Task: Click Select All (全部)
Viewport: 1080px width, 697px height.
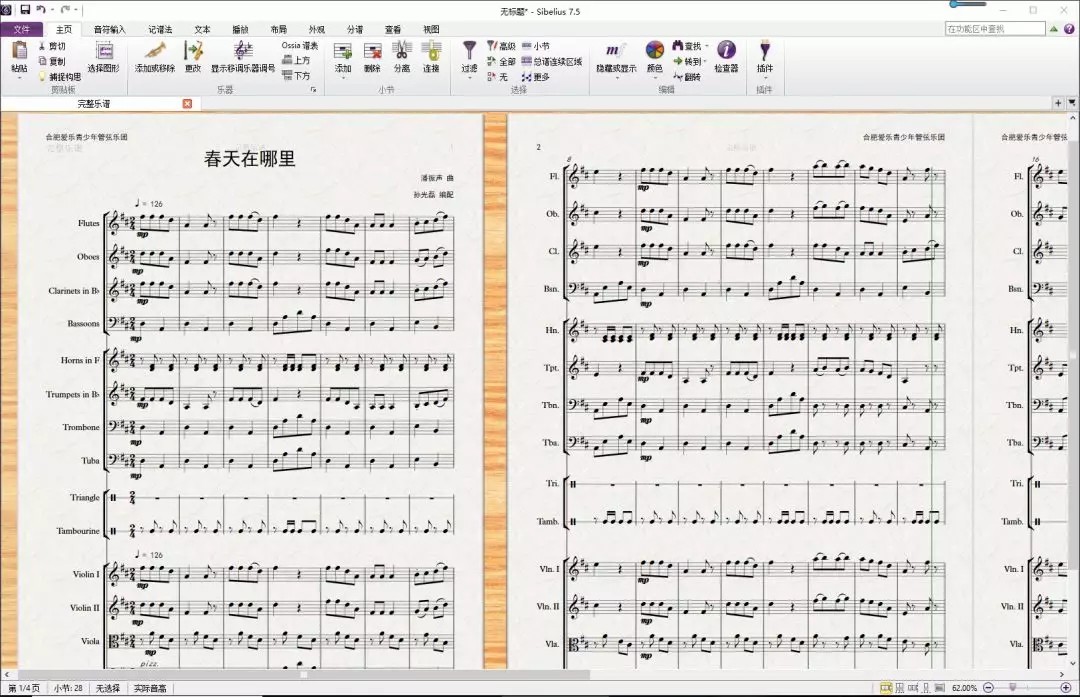Action: point(501,61)
